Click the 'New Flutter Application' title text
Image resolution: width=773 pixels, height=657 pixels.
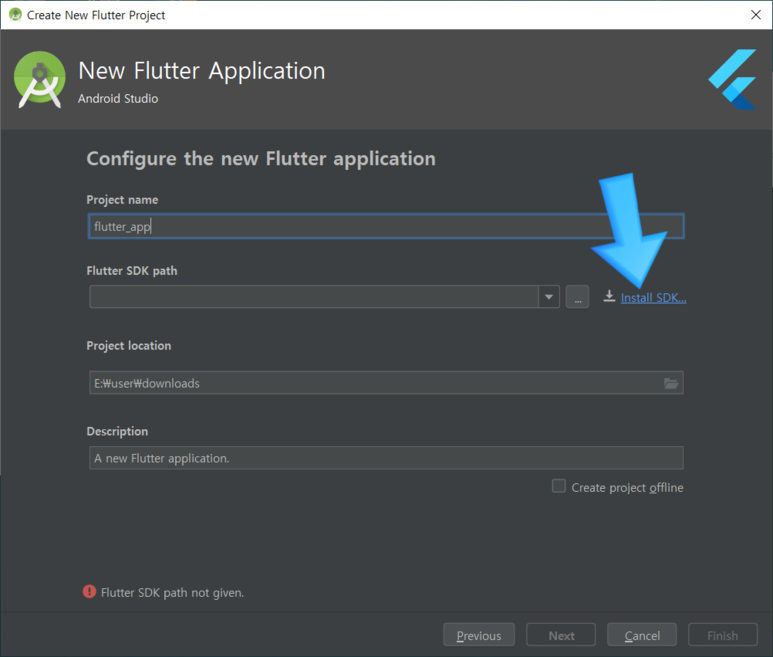tap(202, 71)
